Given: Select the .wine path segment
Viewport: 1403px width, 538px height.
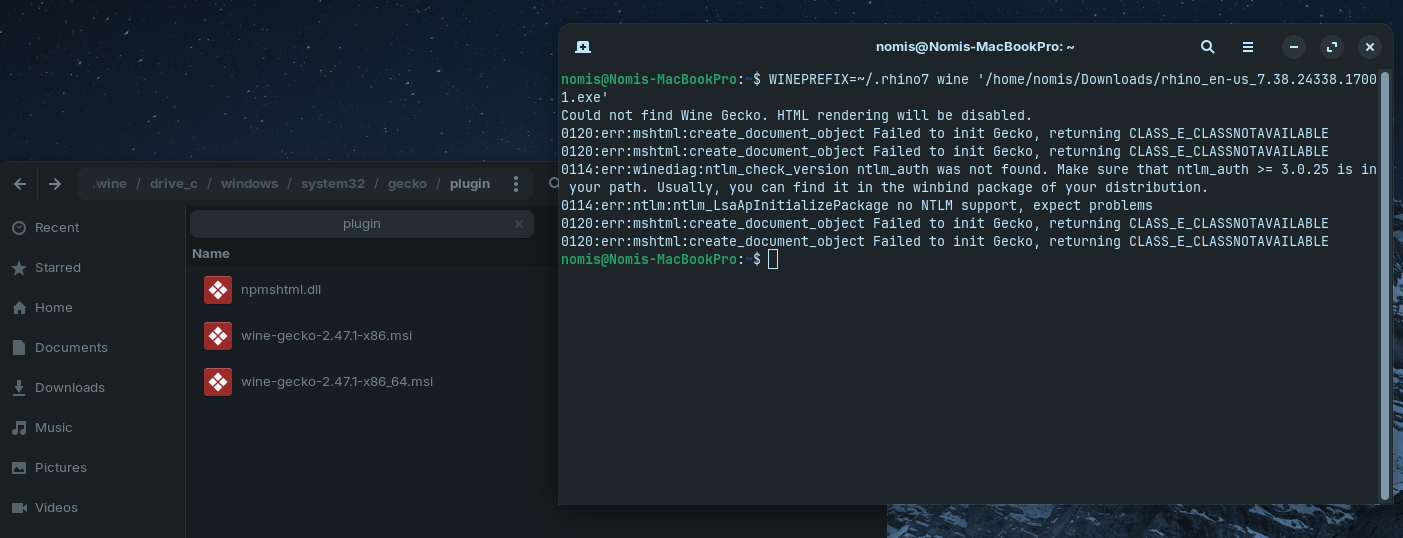Looking at the screenshot, I should tap(109, 184).
